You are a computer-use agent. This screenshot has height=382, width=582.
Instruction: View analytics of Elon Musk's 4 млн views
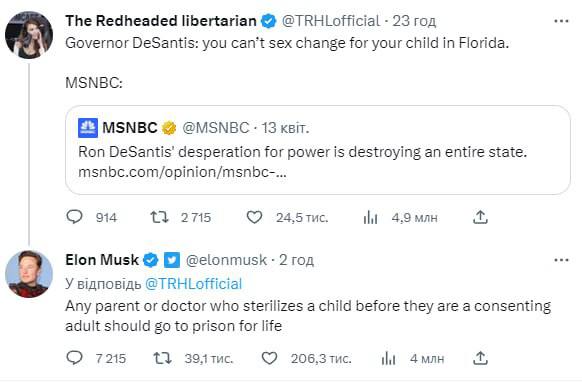click(x=388, y=359)
